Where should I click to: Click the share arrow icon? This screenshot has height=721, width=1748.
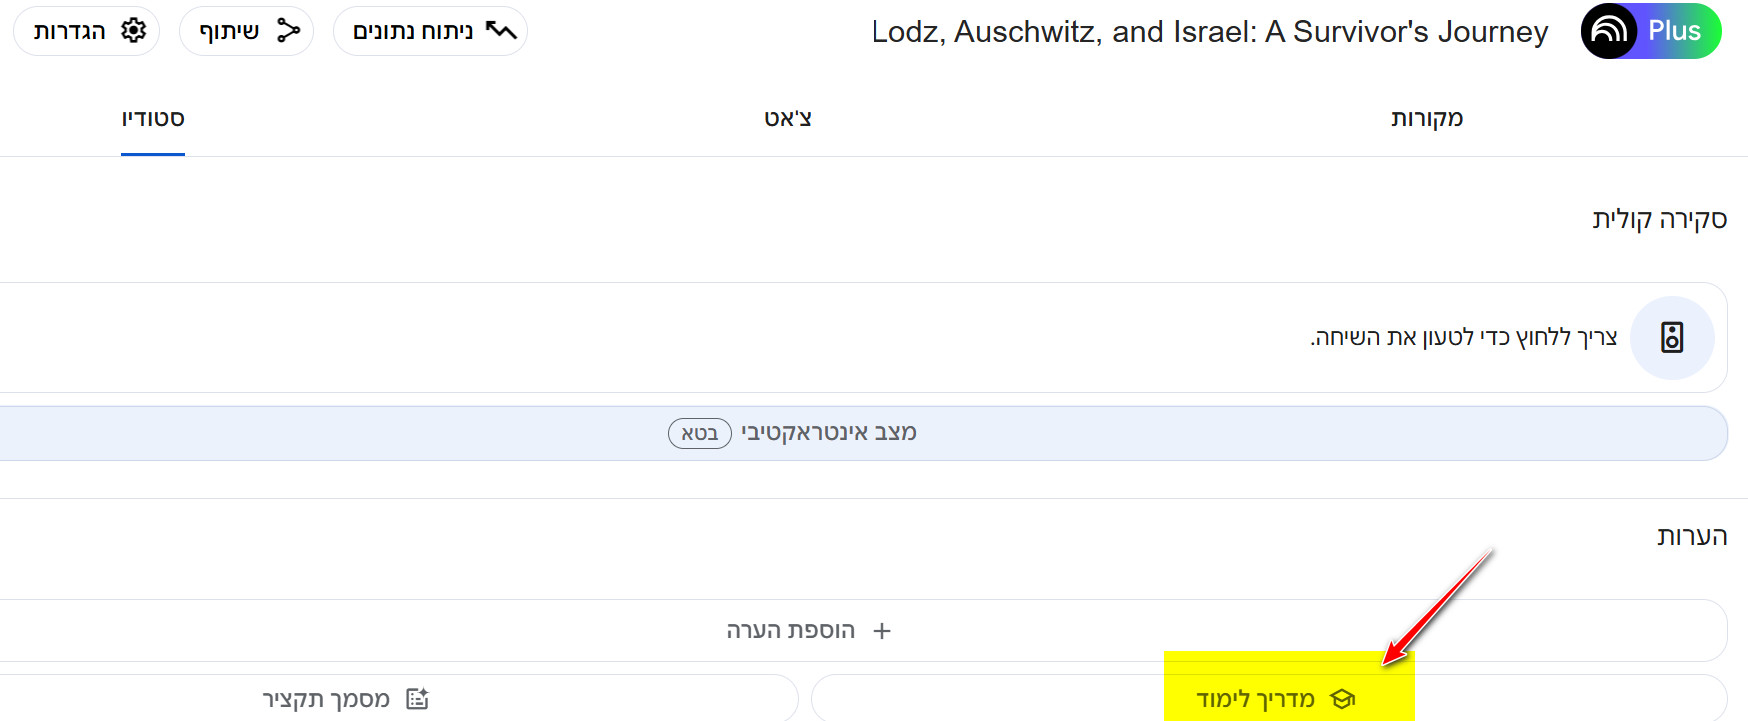(288, 31)
